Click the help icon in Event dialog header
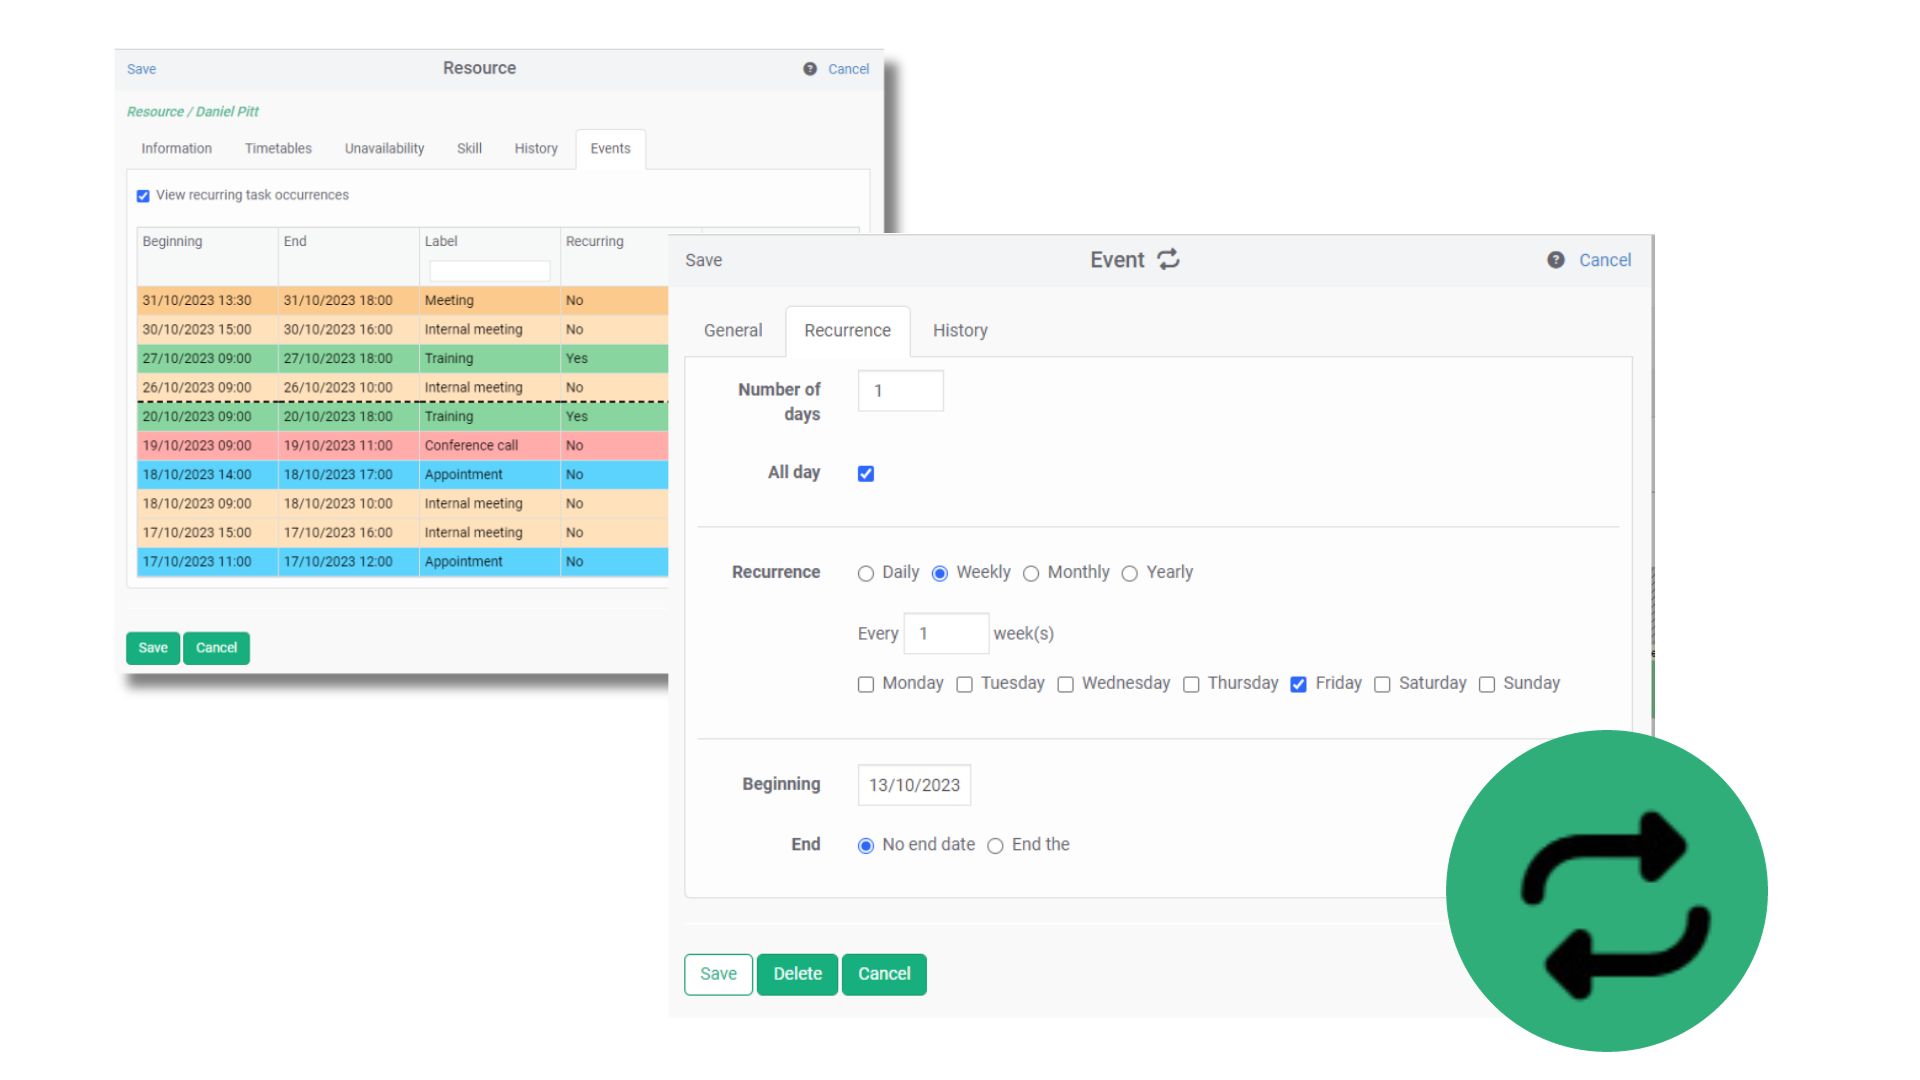 point(1555,260)
